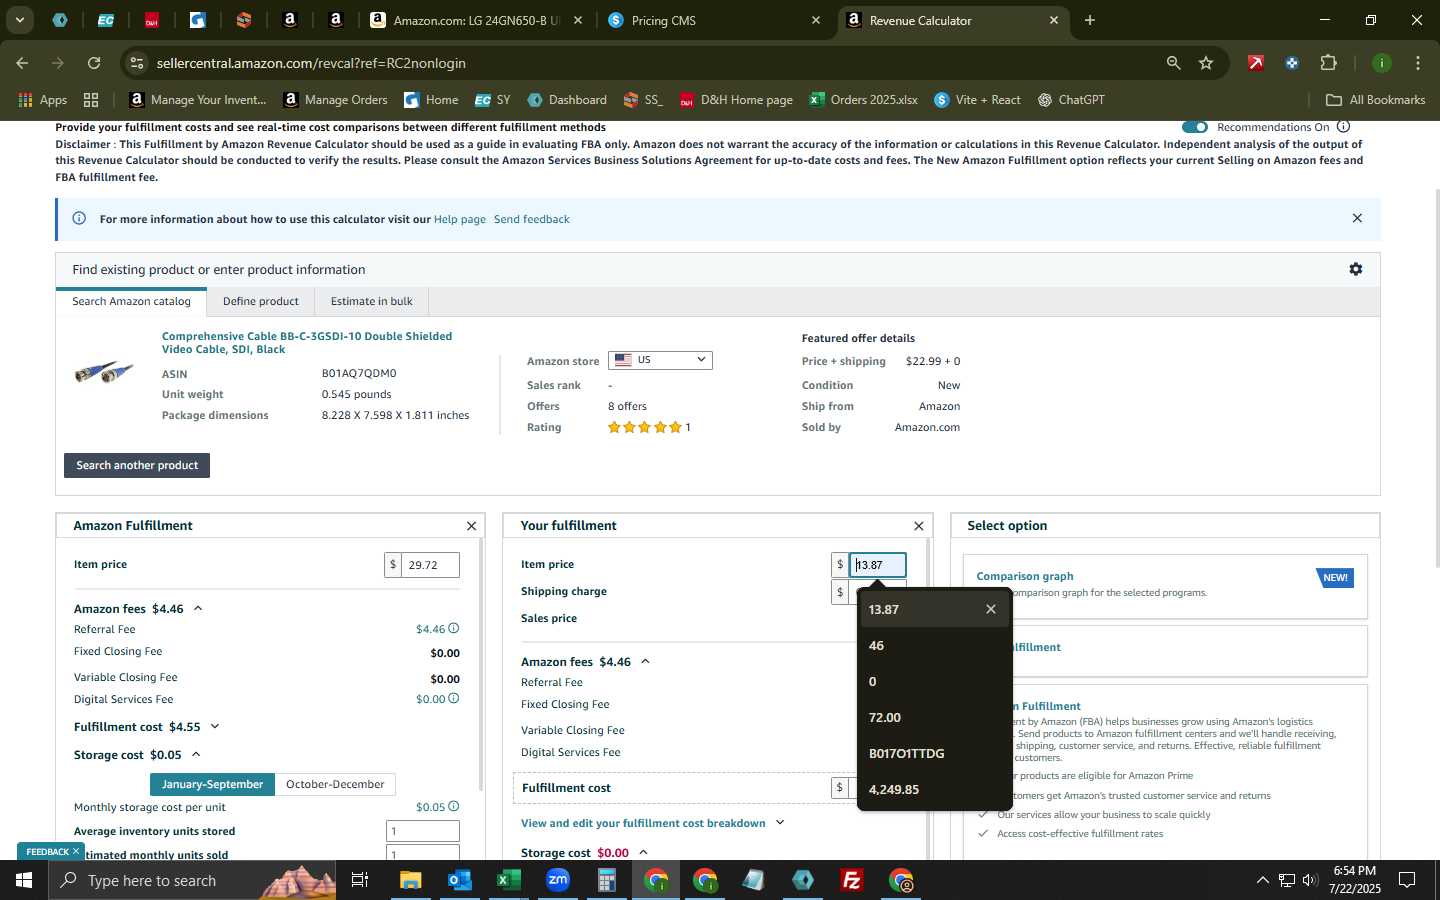Screen dimensions: 1440x900
Task: Click the Recommendations On info icon
Action: (1344, 127)
